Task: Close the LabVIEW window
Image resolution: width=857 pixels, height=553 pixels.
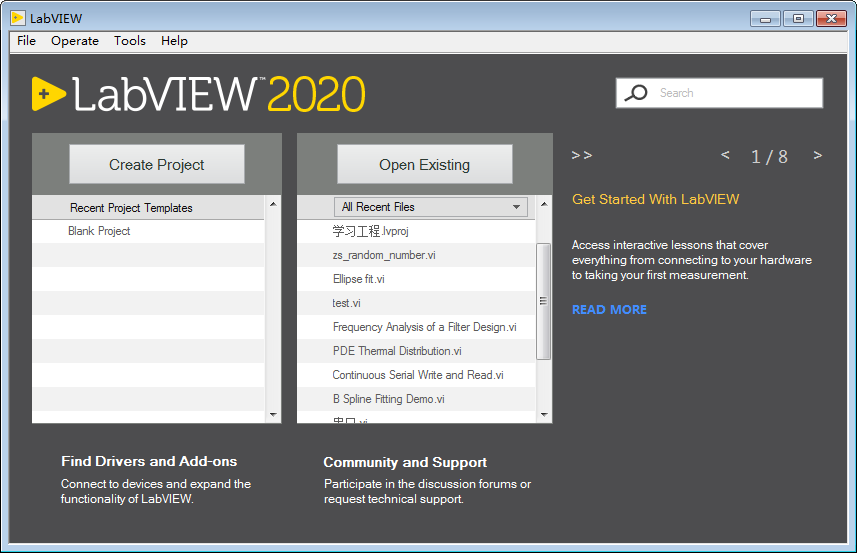Action: [831, 19]
